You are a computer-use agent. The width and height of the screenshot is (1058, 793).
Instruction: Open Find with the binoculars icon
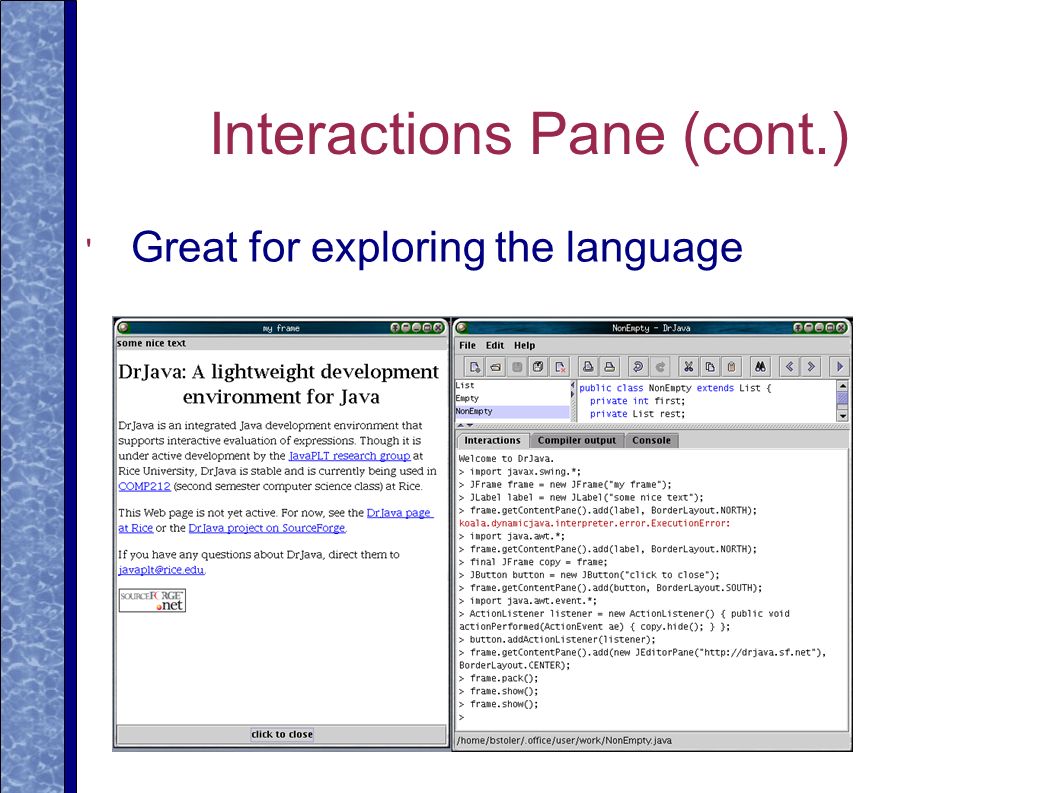(760, 366)
